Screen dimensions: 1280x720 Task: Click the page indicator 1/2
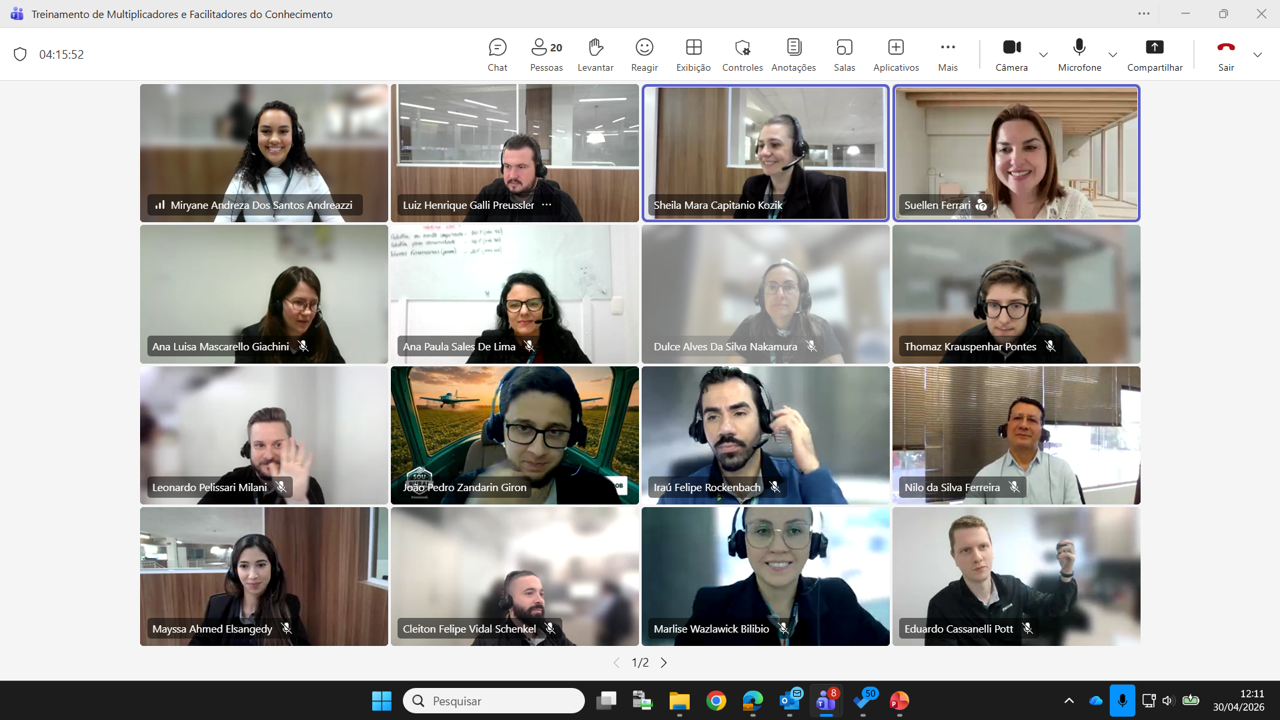640,663
